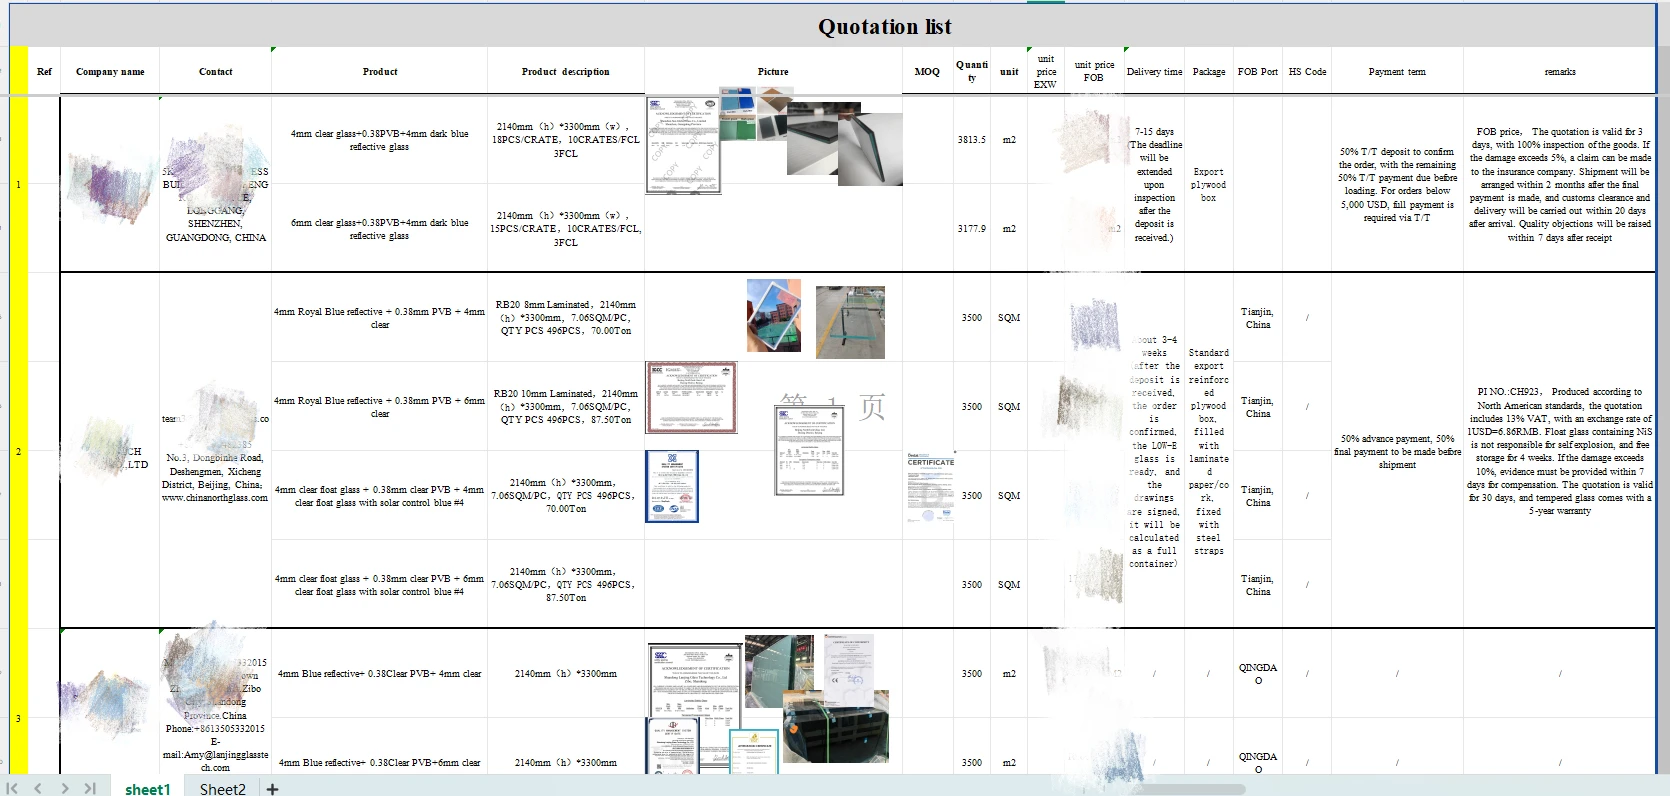This screenshot has width=1670, height=796.
Task: Select the Payment term column header
Action: click(x=1396, y=72)
